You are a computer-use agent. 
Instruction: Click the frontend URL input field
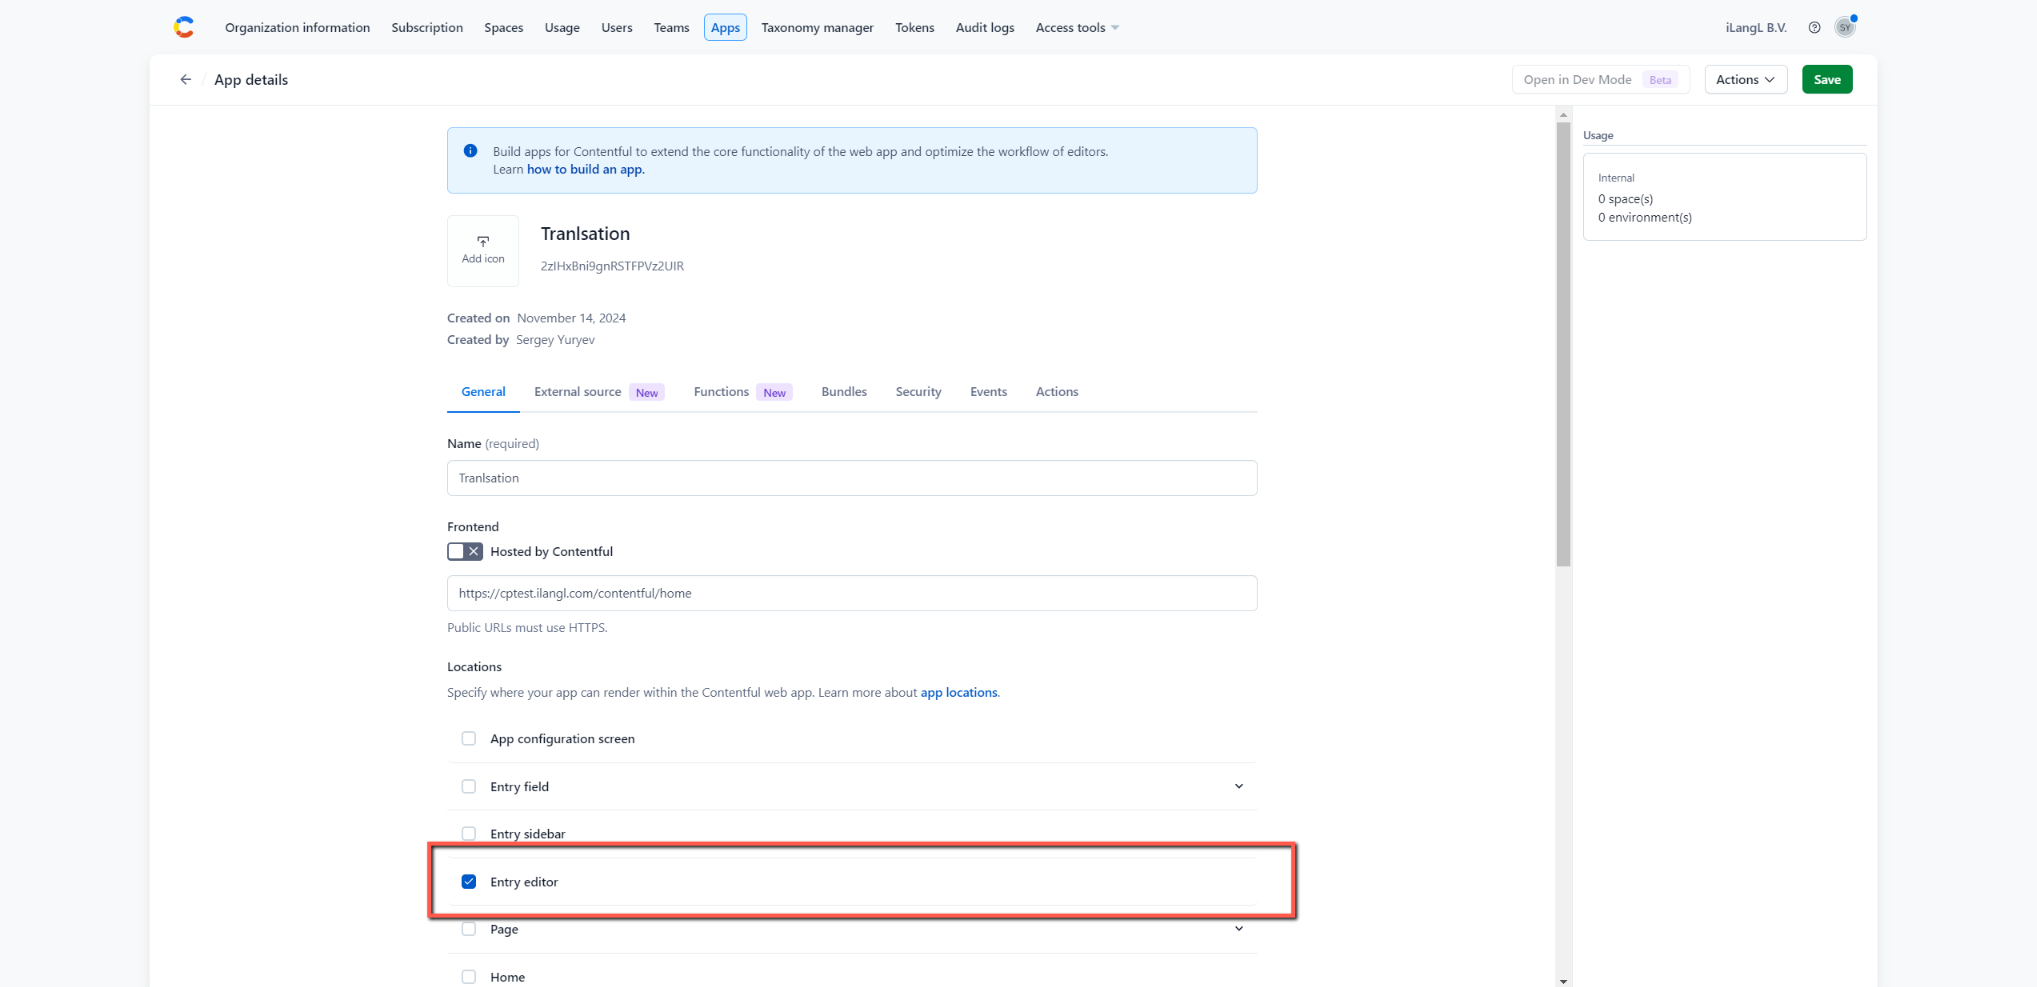[852, 594]
